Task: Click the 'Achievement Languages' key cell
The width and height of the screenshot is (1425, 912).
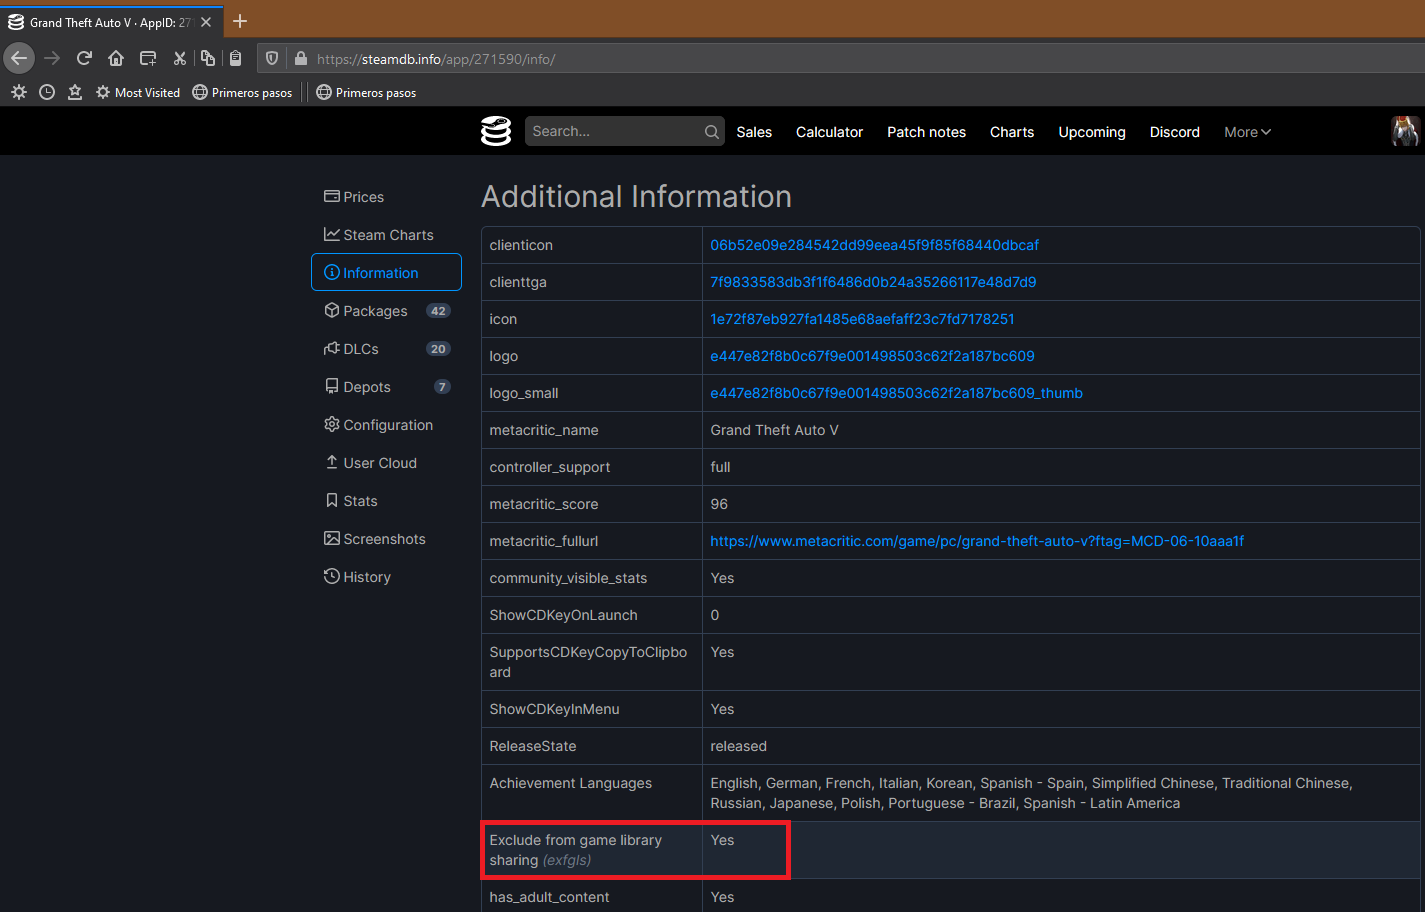Action: coord(592,793)
